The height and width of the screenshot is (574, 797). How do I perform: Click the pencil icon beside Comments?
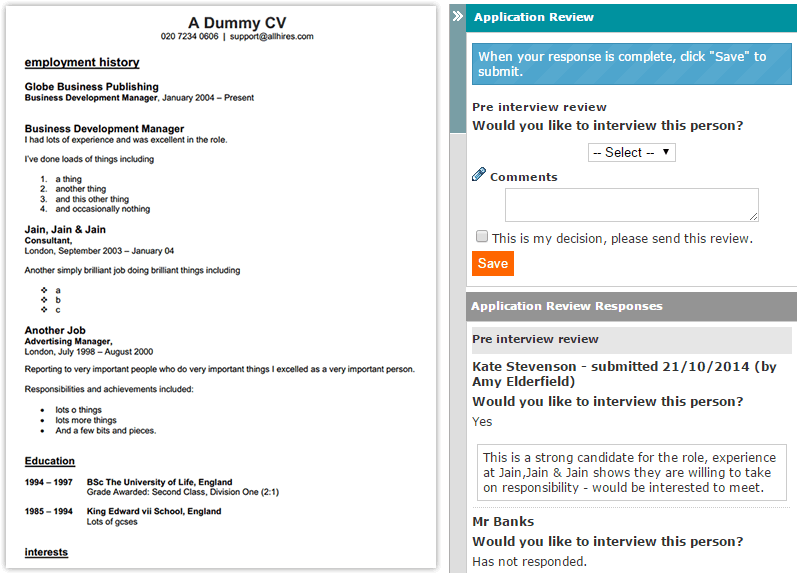pos(479,175)
